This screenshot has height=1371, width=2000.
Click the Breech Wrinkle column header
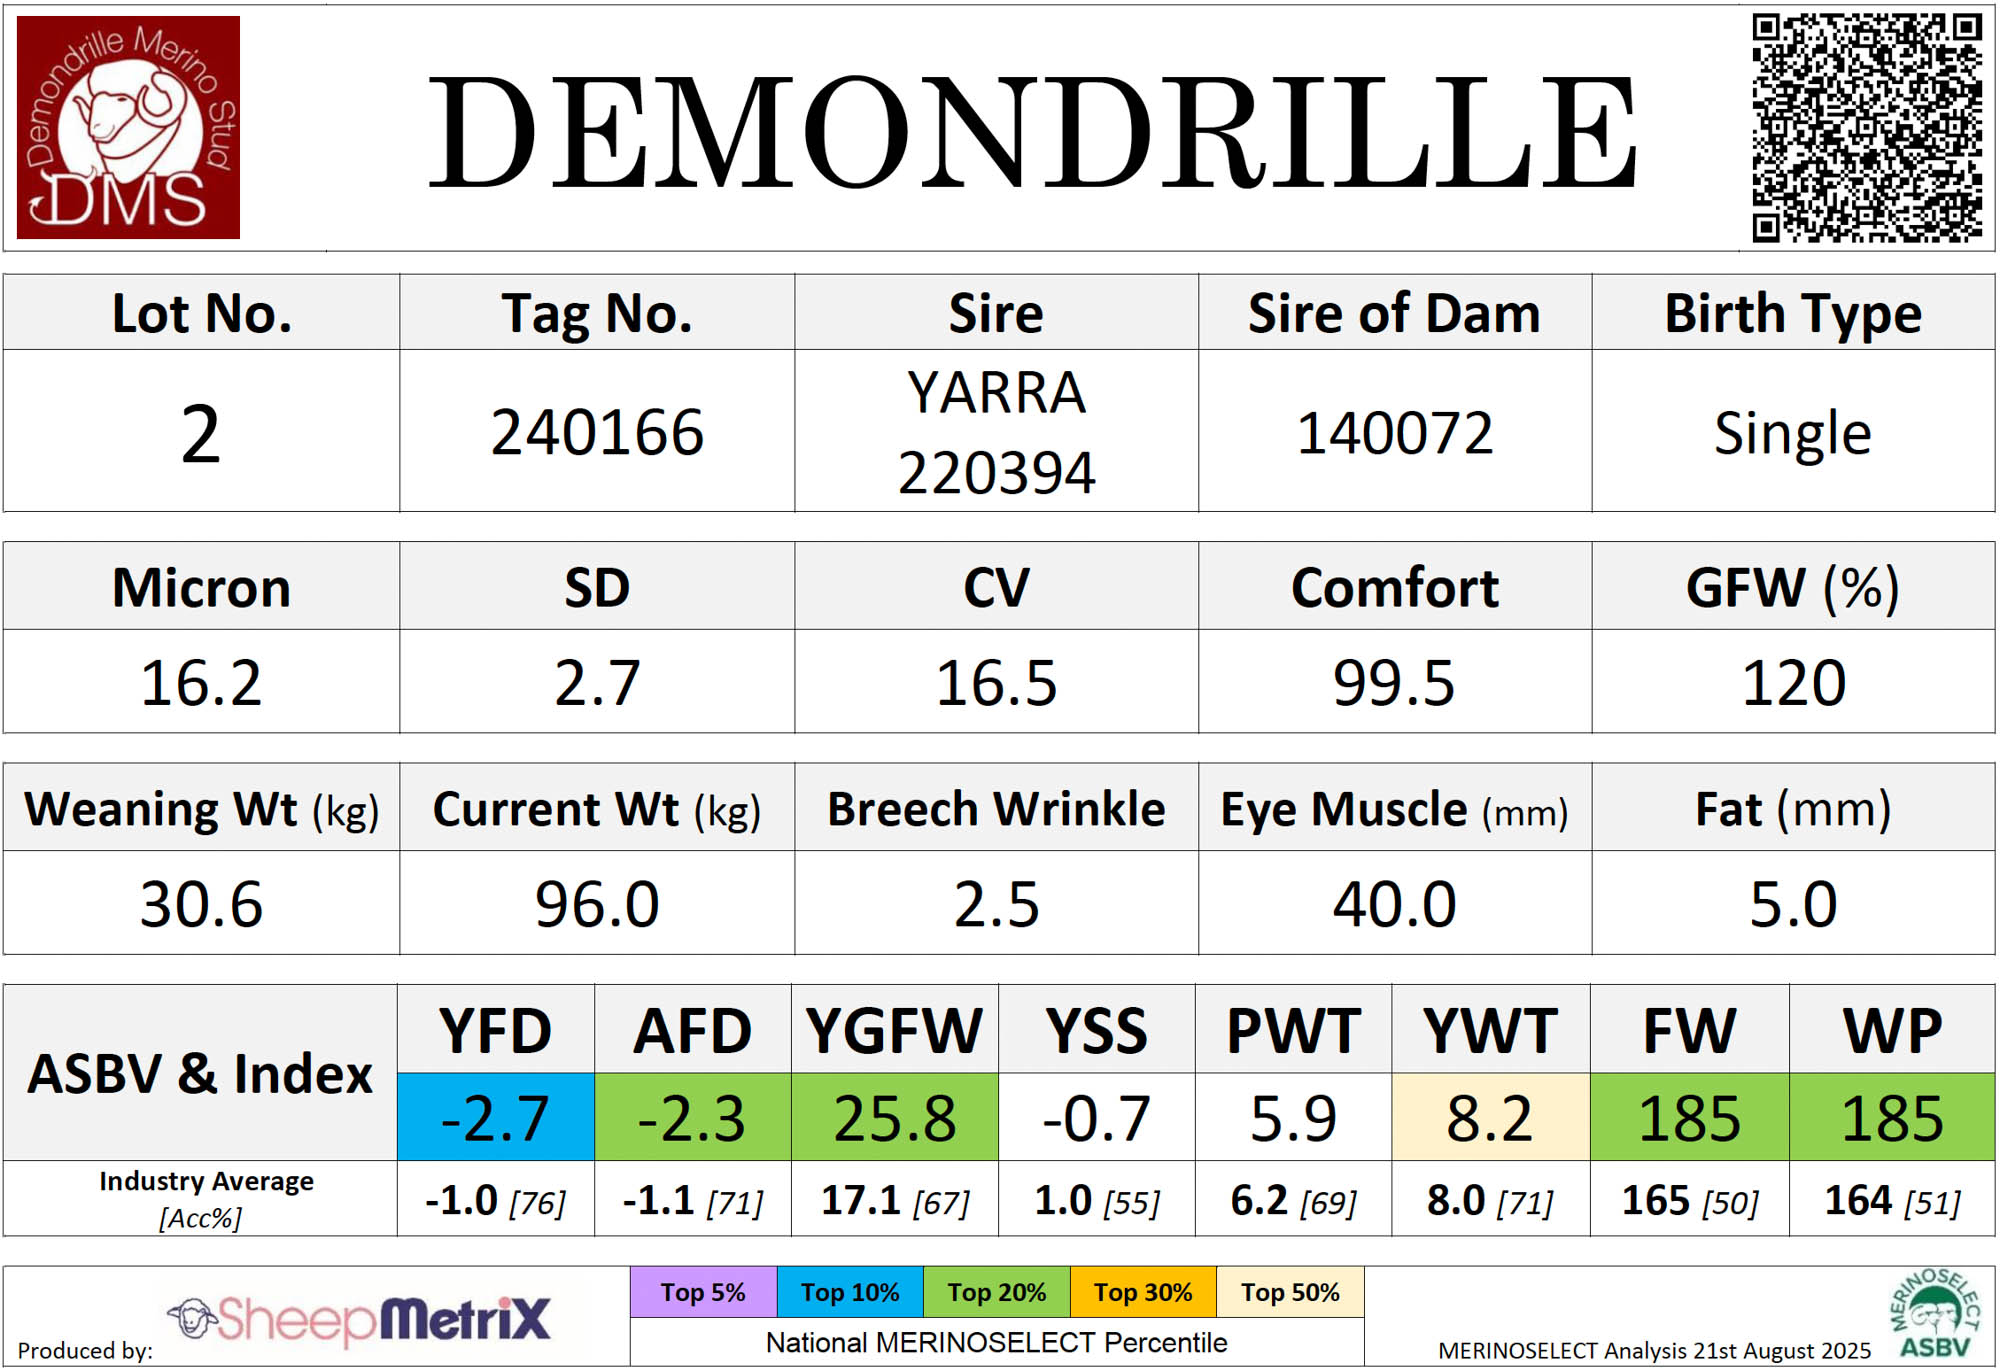[996, 808]
